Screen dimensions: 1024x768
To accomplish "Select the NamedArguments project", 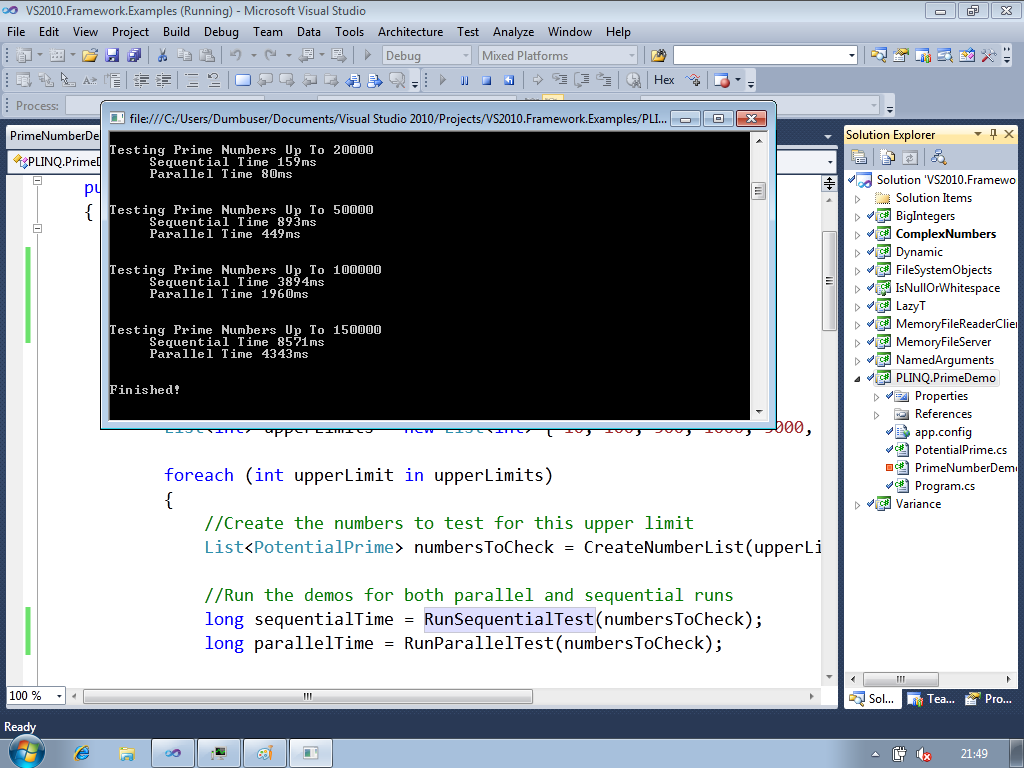I will pyautogui.click(x=944, y=360).
